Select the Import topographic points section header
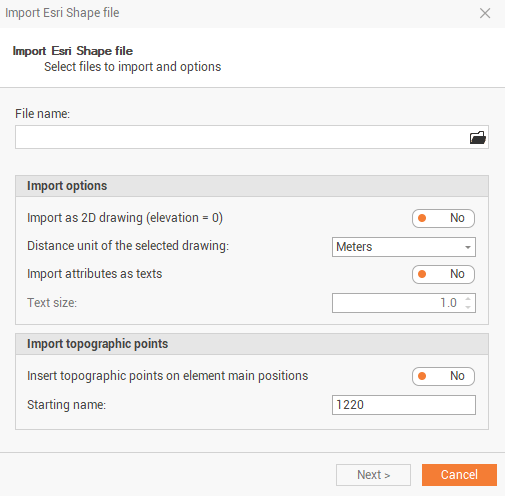This screenshot has height=496, width=505. tap(252, 344)
